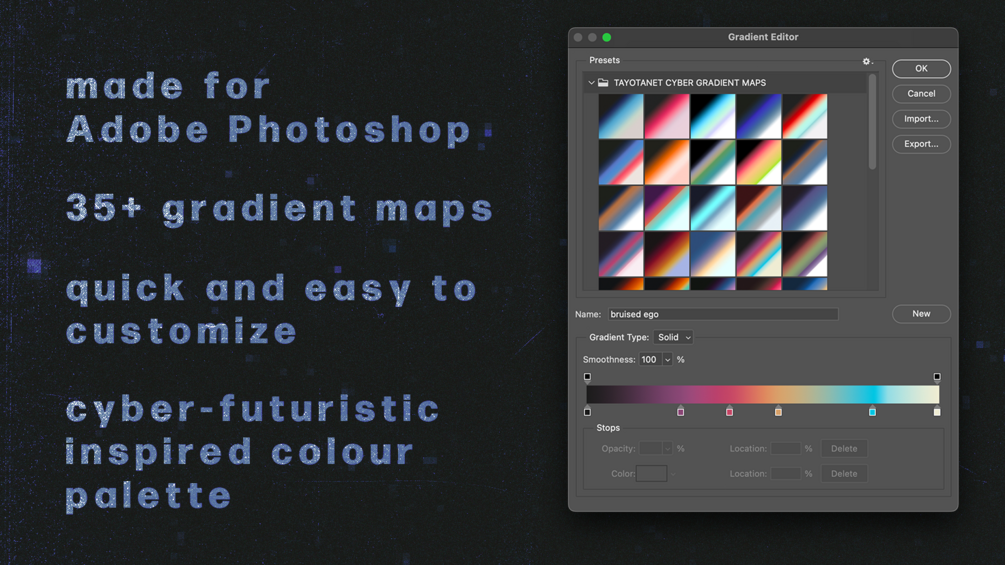Click OK to confirm the gradient

click(921, 69)
